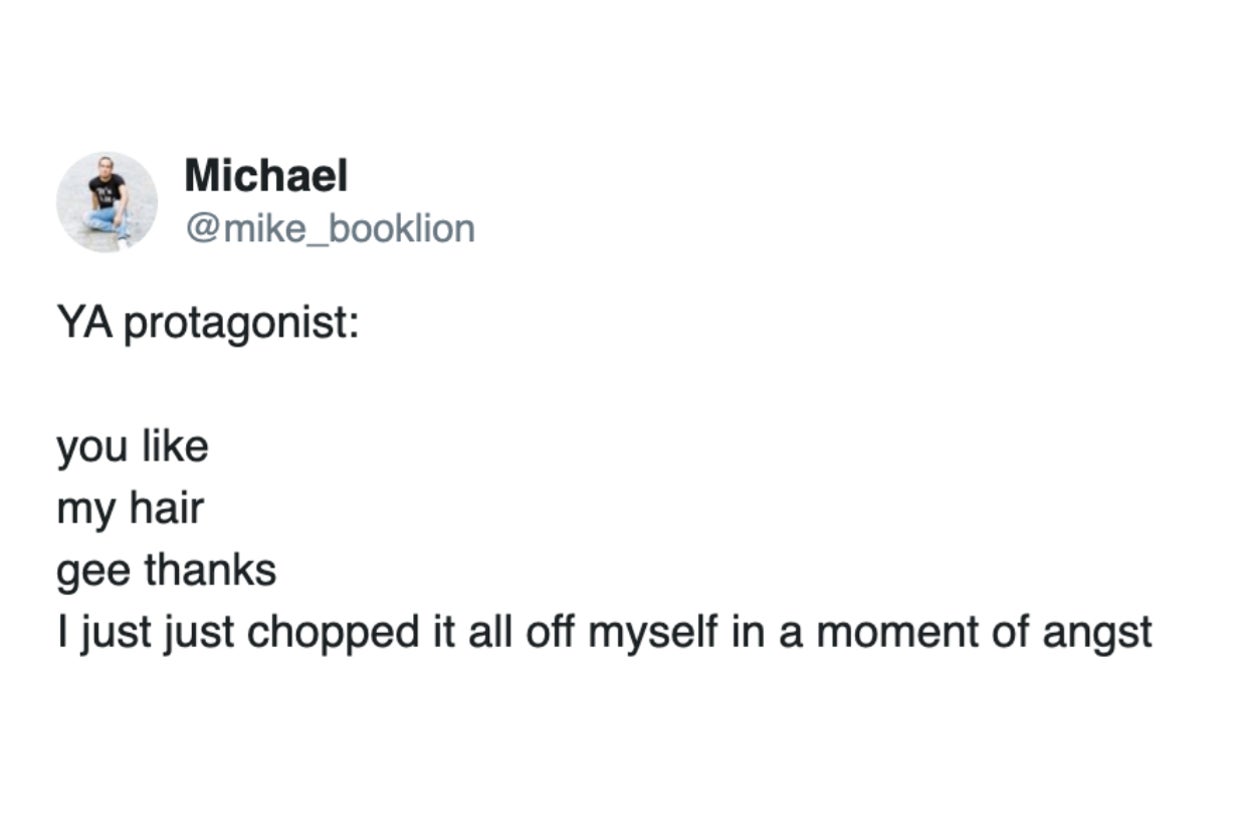
Task: Click the display name "Michael"
Action: (x=266, y=177)
